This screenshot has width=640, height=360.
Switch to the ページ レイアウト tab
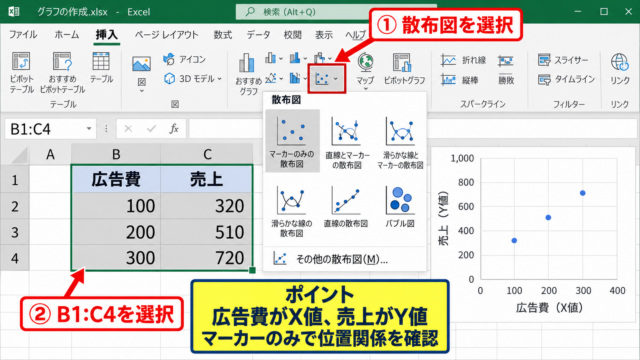coord(167,35)
